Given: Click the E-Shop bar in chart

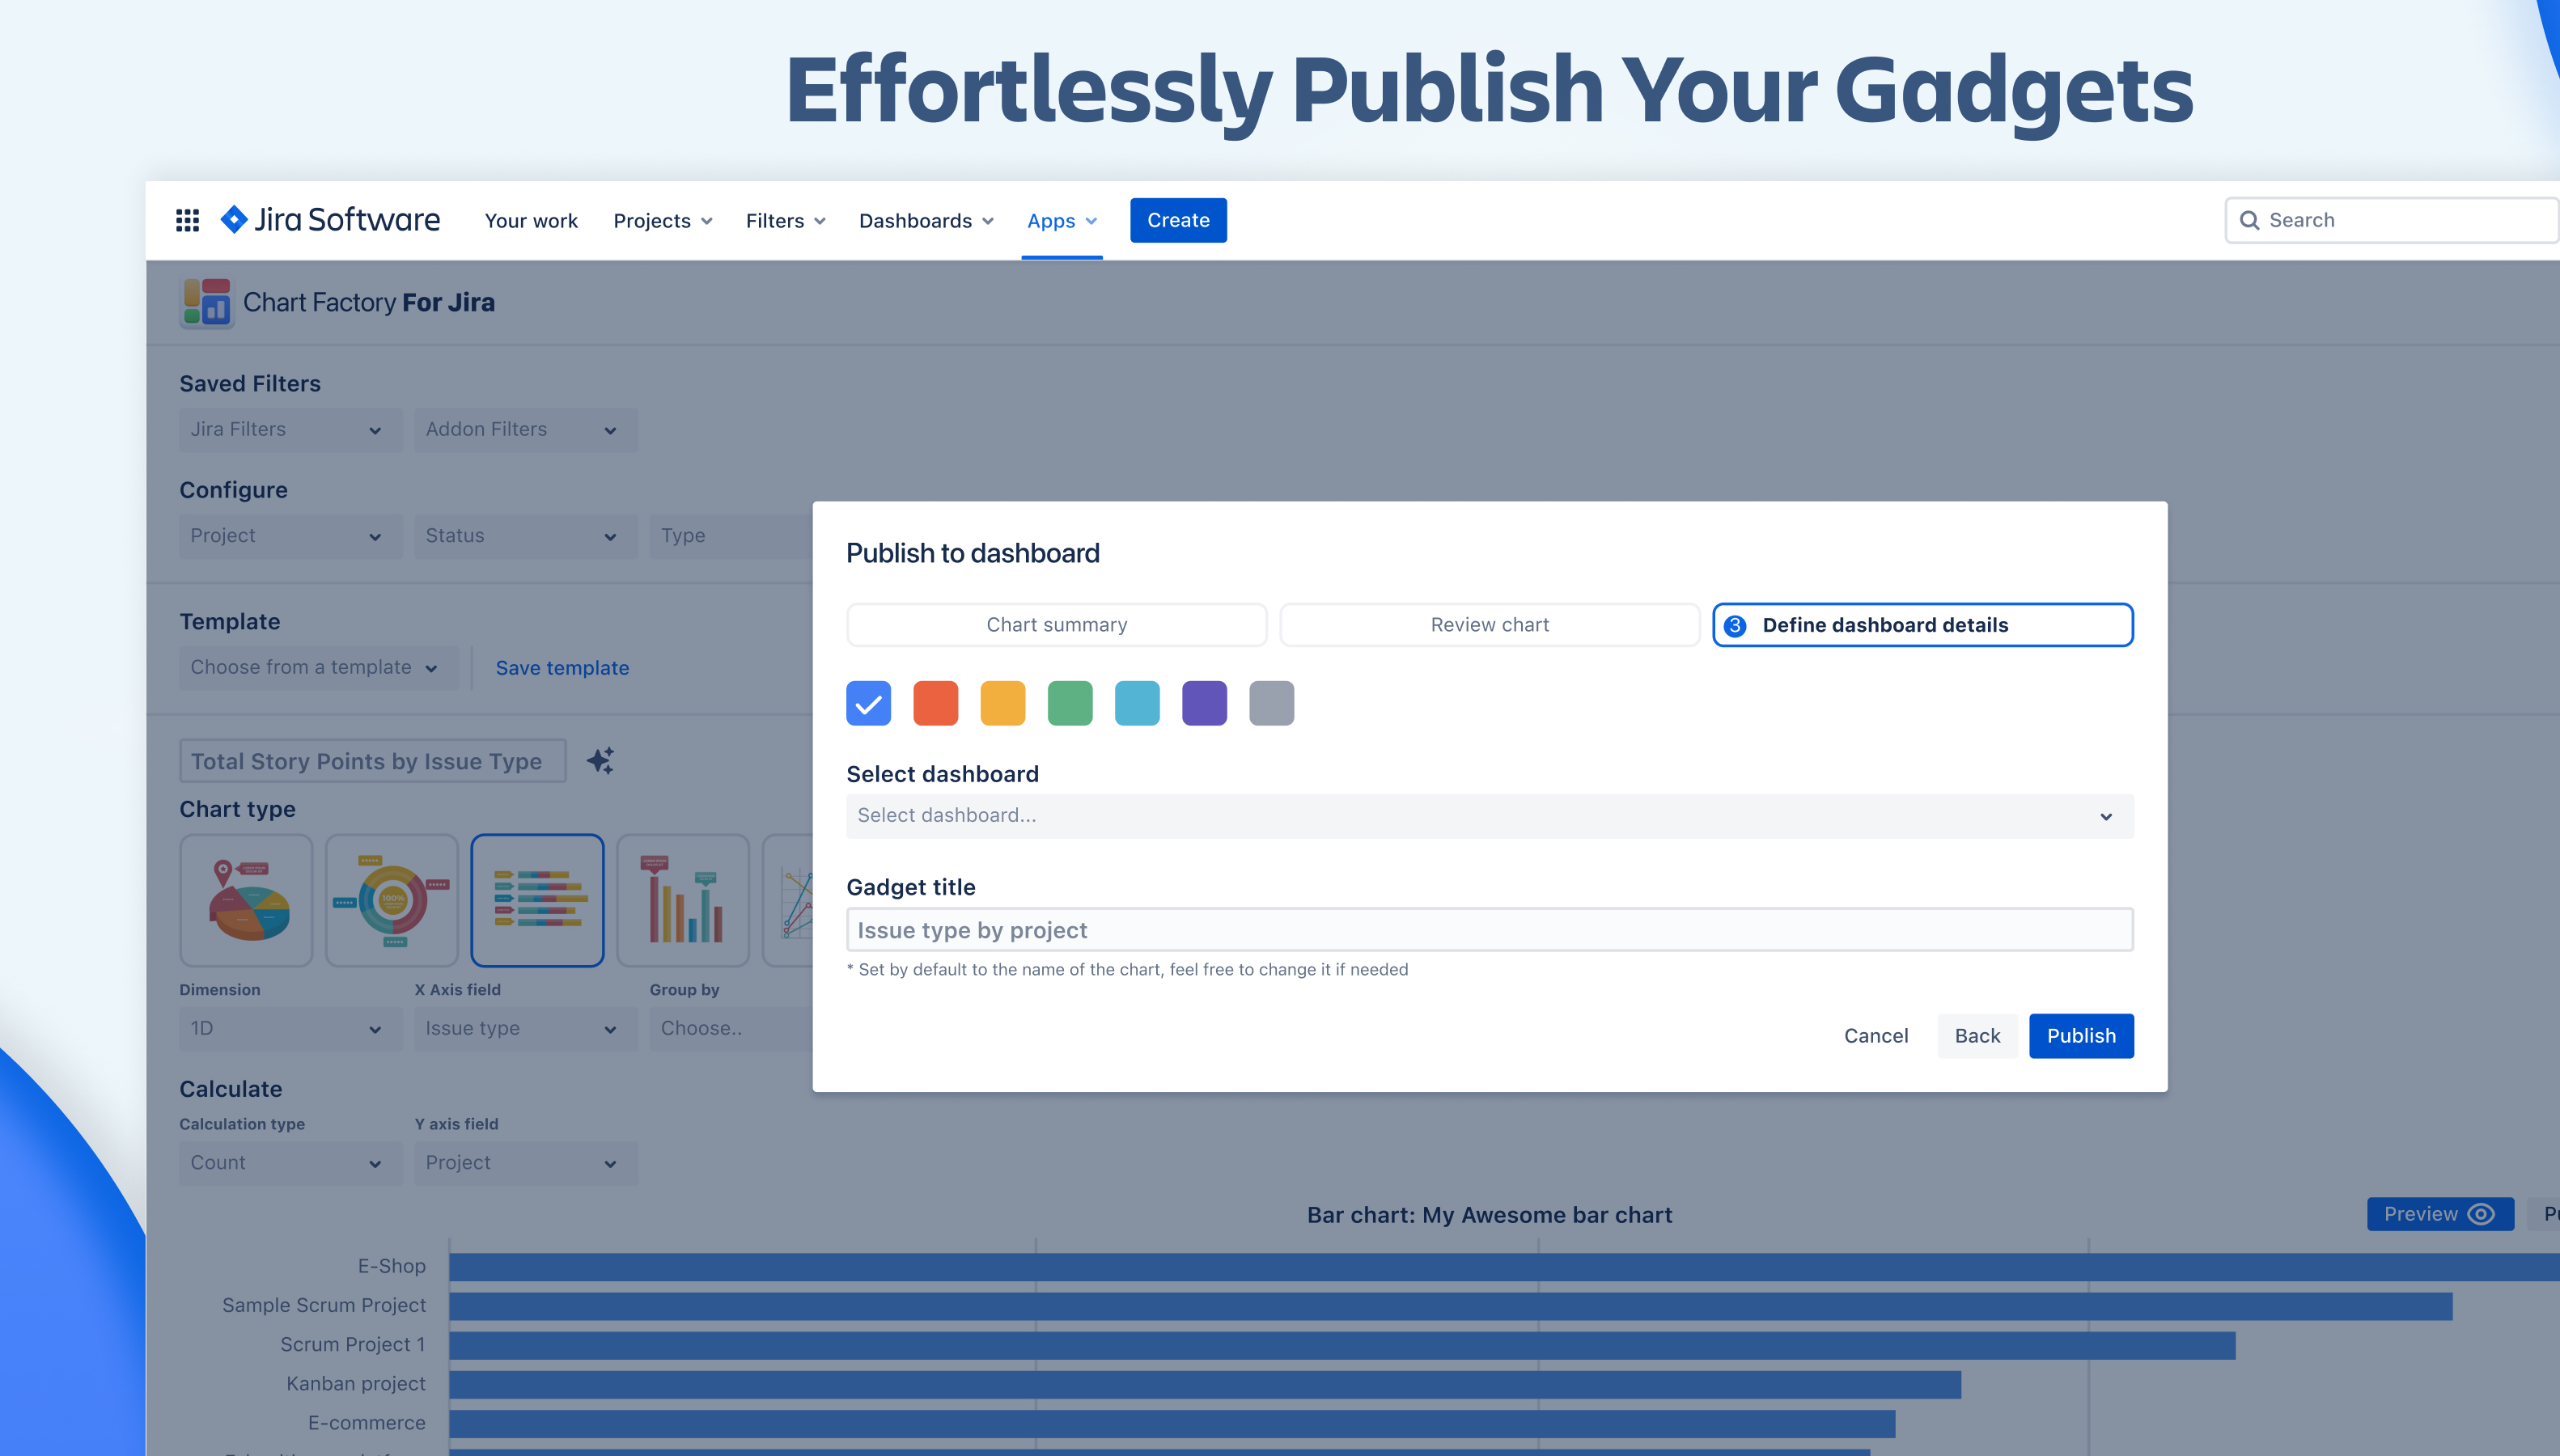Looking at the screenshot, I should (x=1504, y=1267).
